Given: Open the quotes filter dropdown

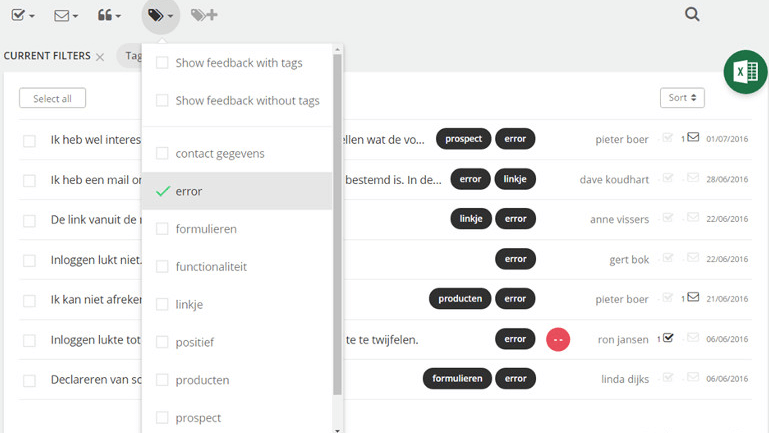Looking at the screenshot, I should coord(109,15).
